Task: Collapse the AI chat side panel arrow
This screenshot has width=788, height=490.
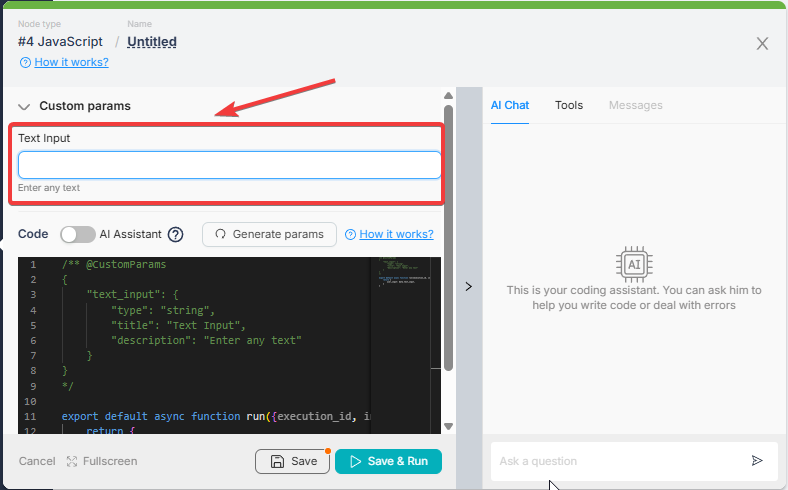Action: pos(470,286)
